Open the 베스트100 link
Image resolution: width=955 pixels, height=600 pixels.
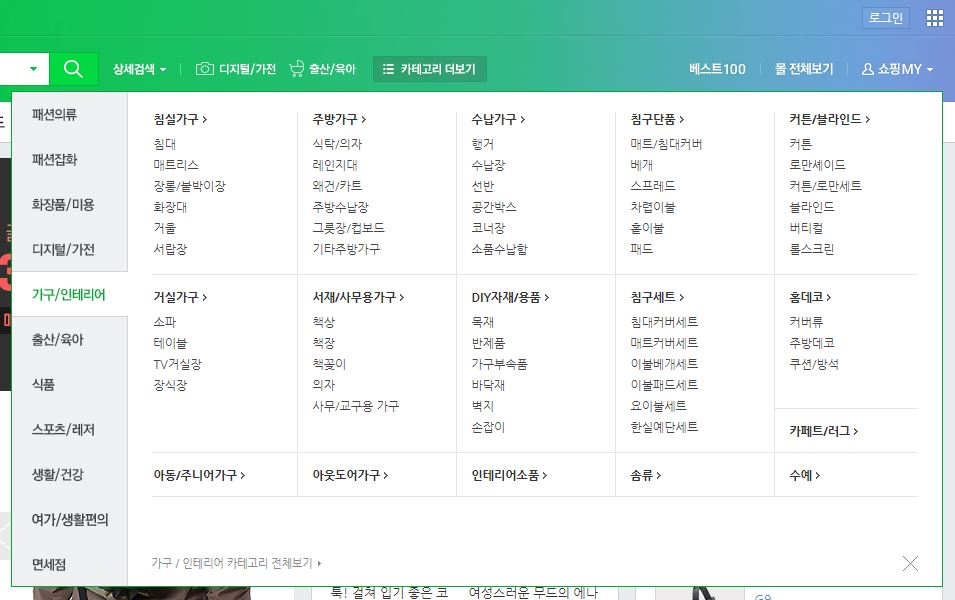[717, 69]
